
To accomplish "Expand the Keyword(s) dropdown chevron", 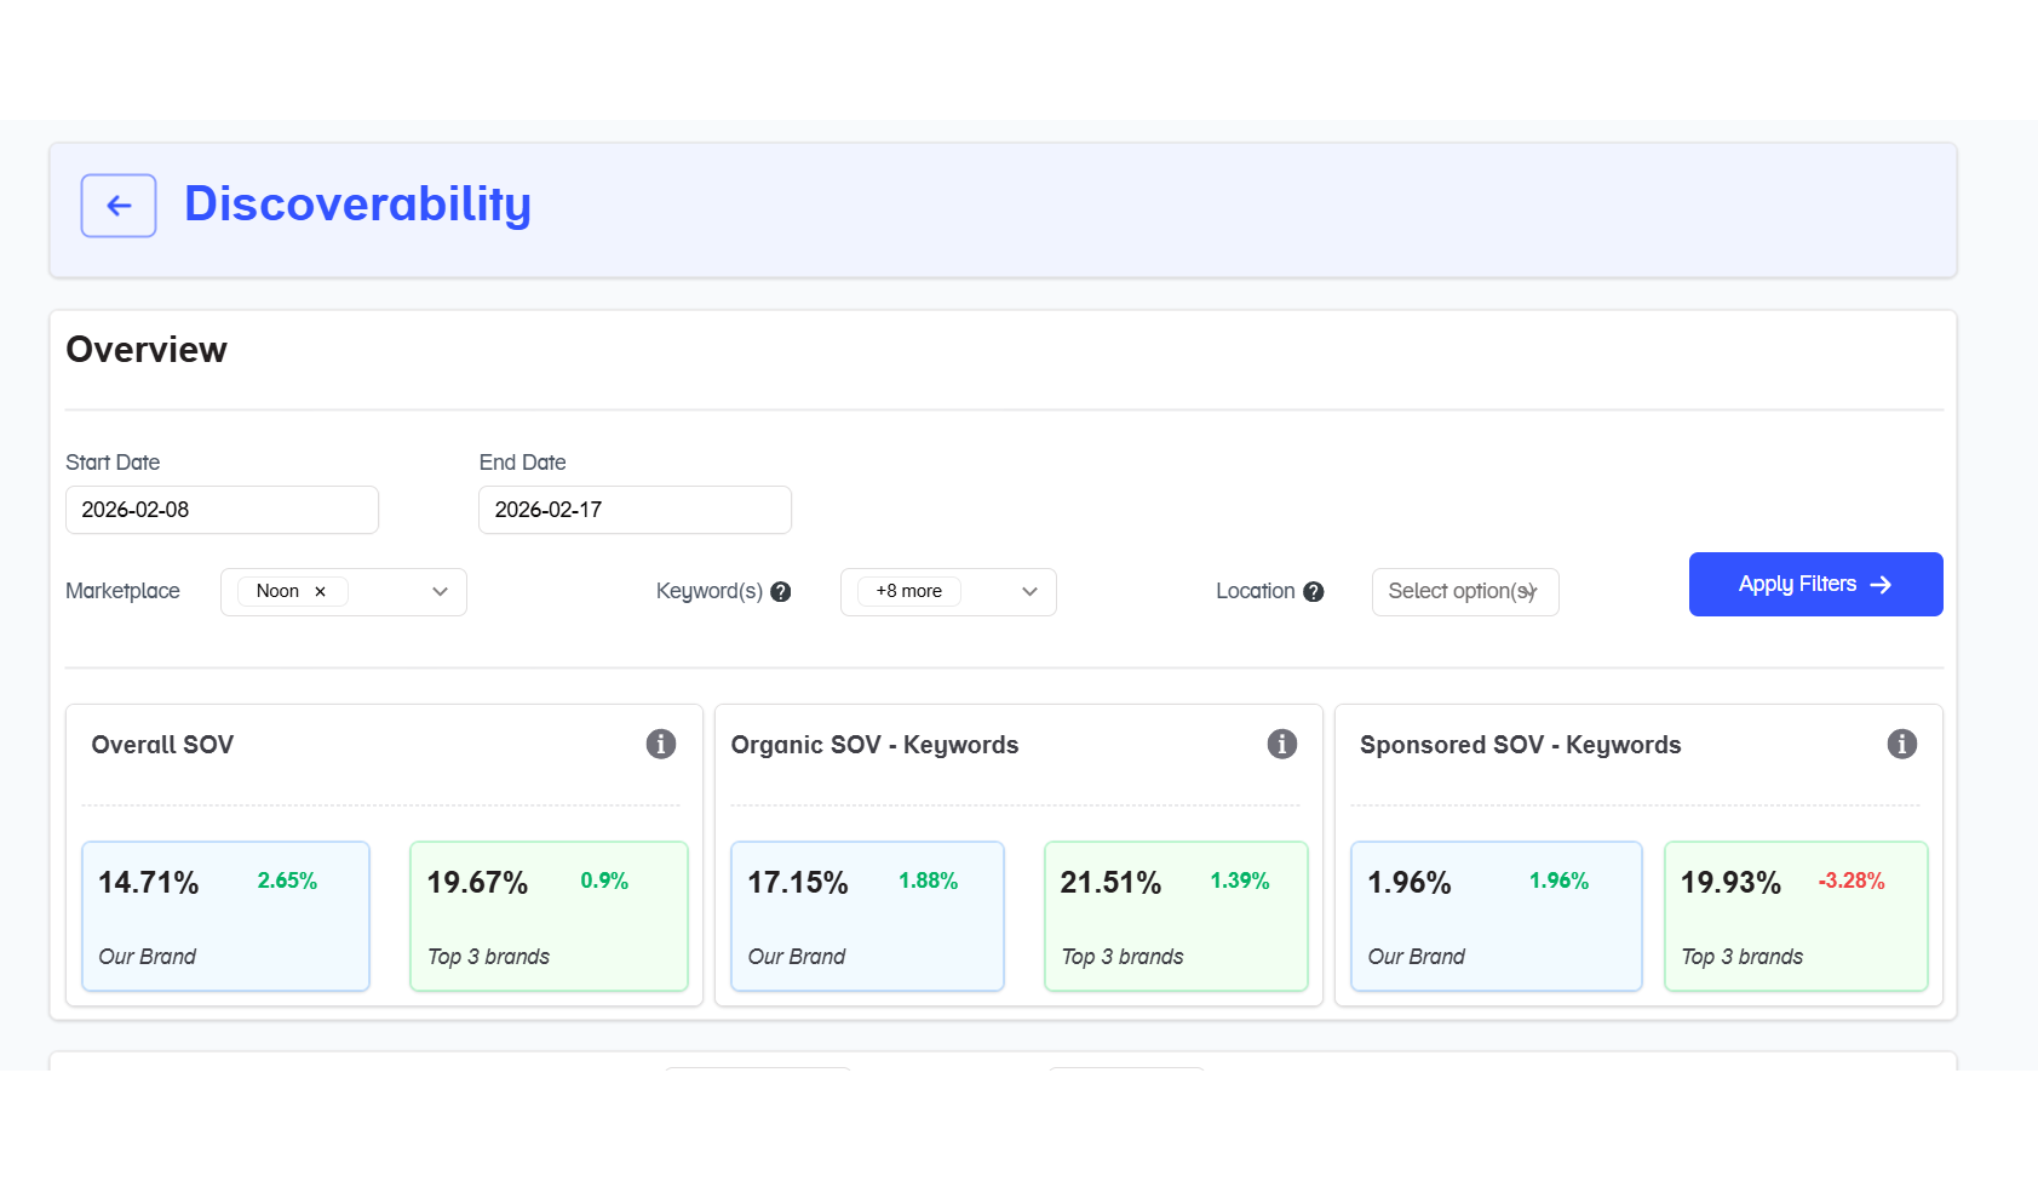I will pyautogui.click(x=1029, y=592).
